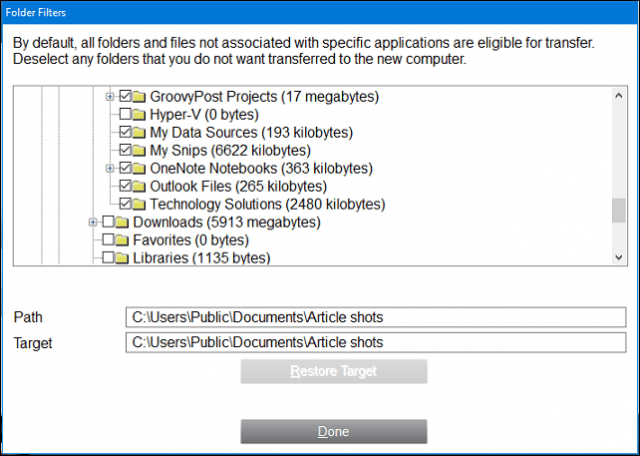
Task: Uncheck the My Snips folder checkbox
Action: 125,151
